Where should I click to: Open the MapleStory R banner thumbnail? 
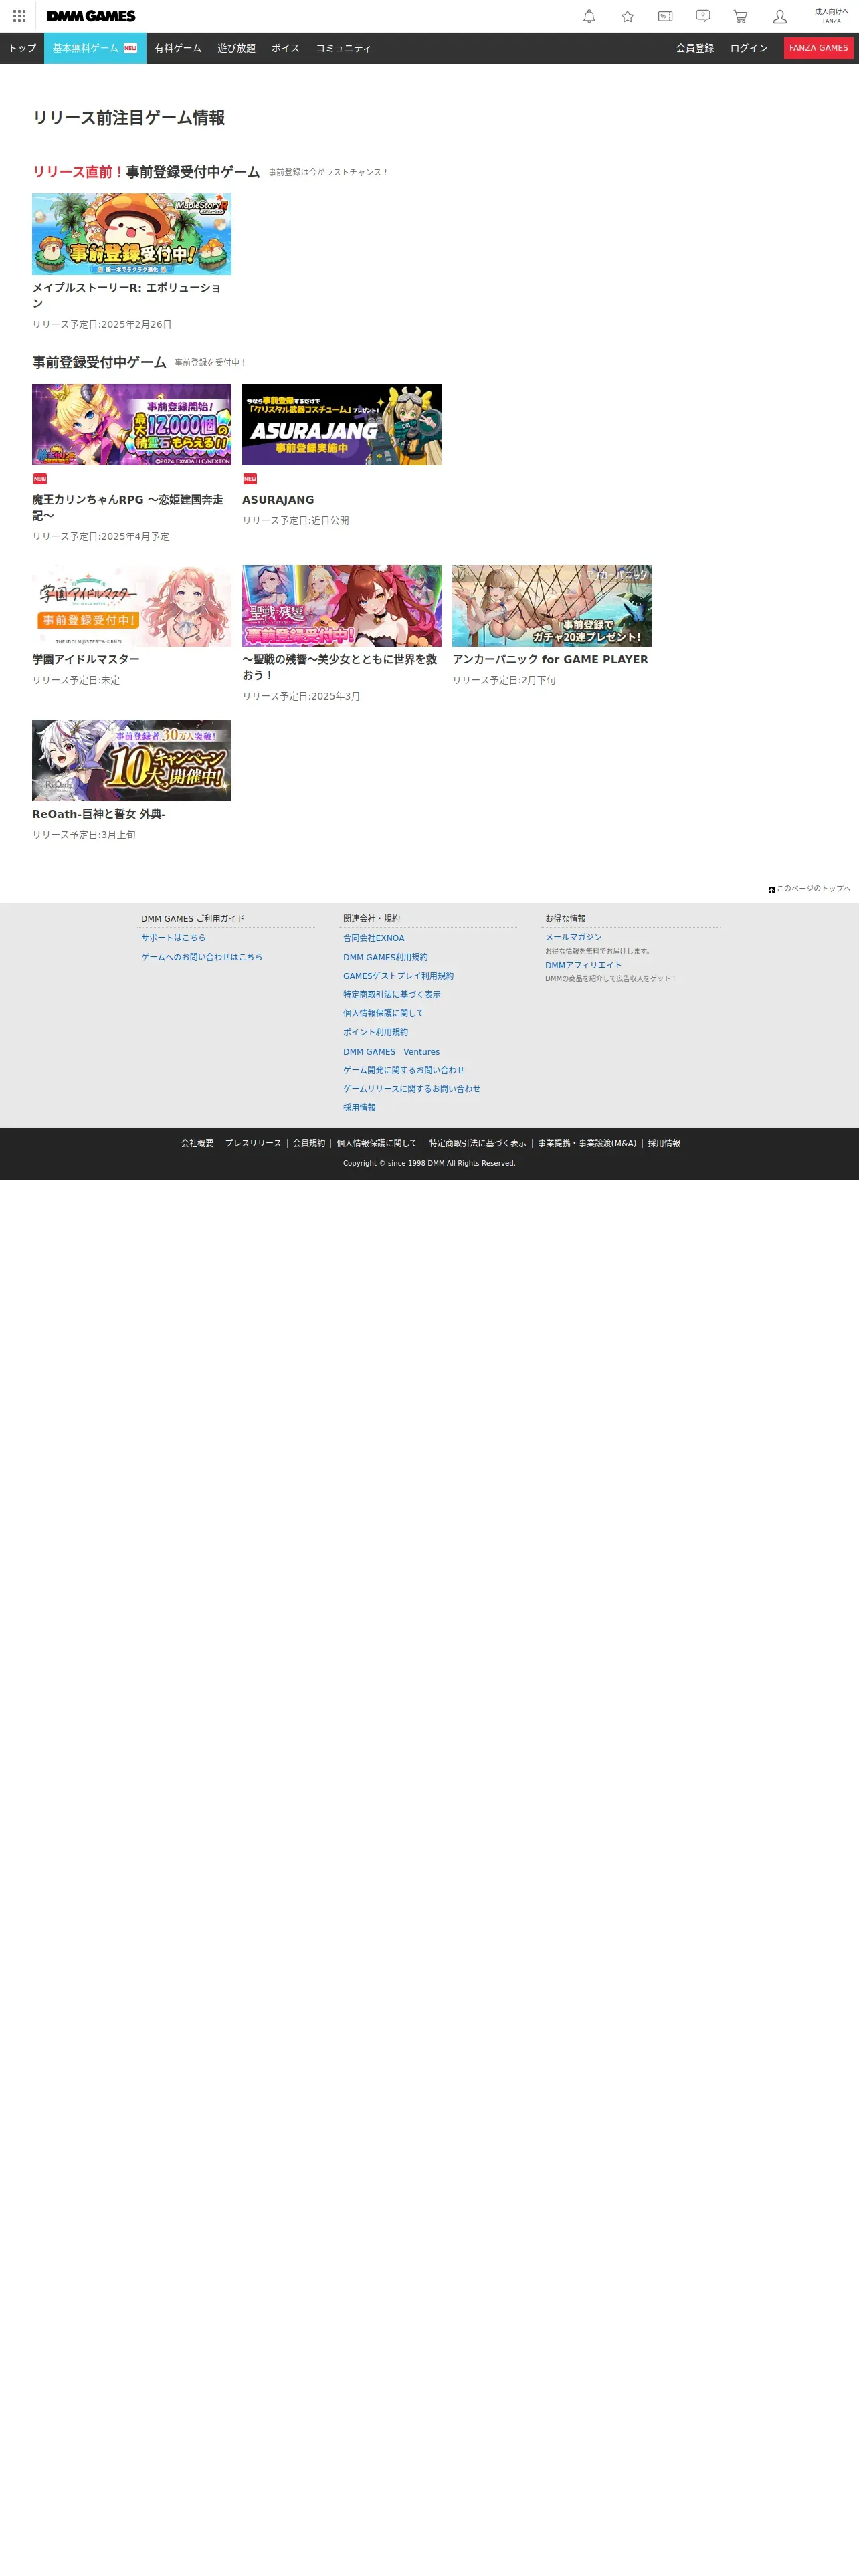(x=131, y=234)
